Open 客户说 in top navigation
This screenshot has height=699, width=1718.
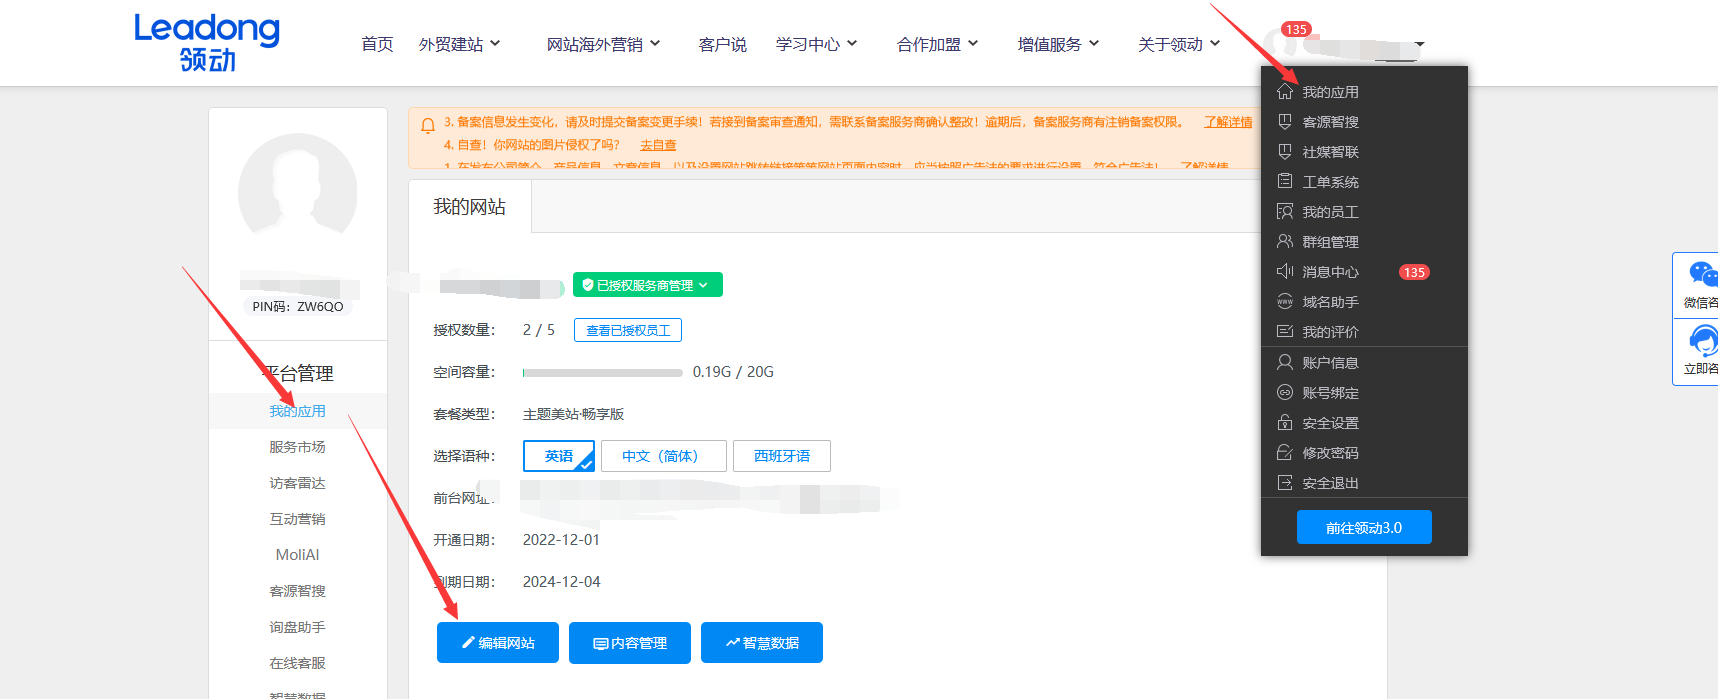coord(722,44)
